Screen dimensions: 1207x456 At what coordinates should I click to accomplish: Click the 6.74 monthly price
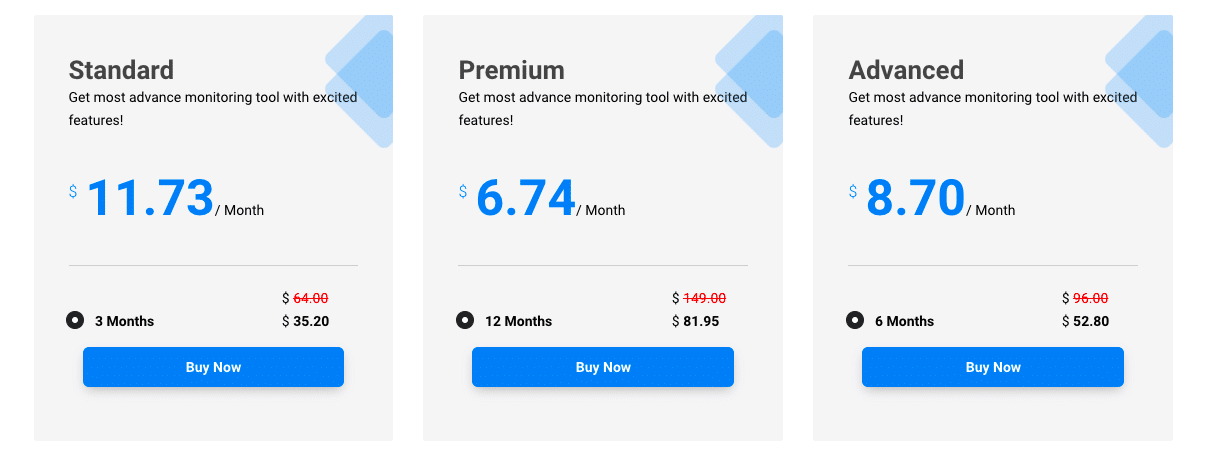pyautogui.click(x=526, y=198)
